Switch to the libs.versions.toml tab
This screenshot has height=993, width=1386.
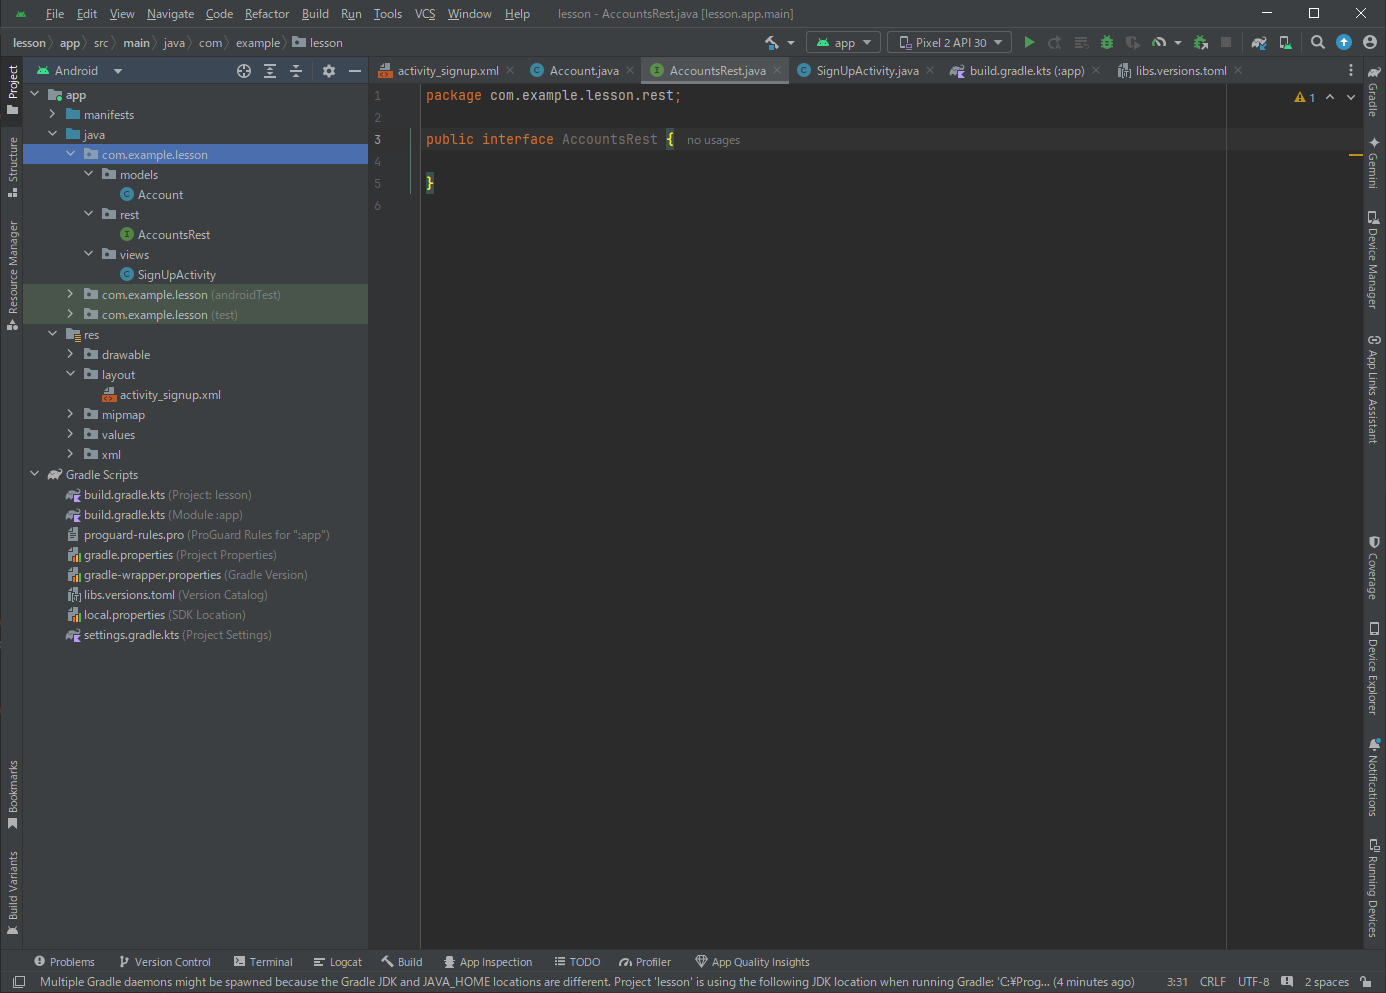pyautogui.click(x=1180, y=71)
